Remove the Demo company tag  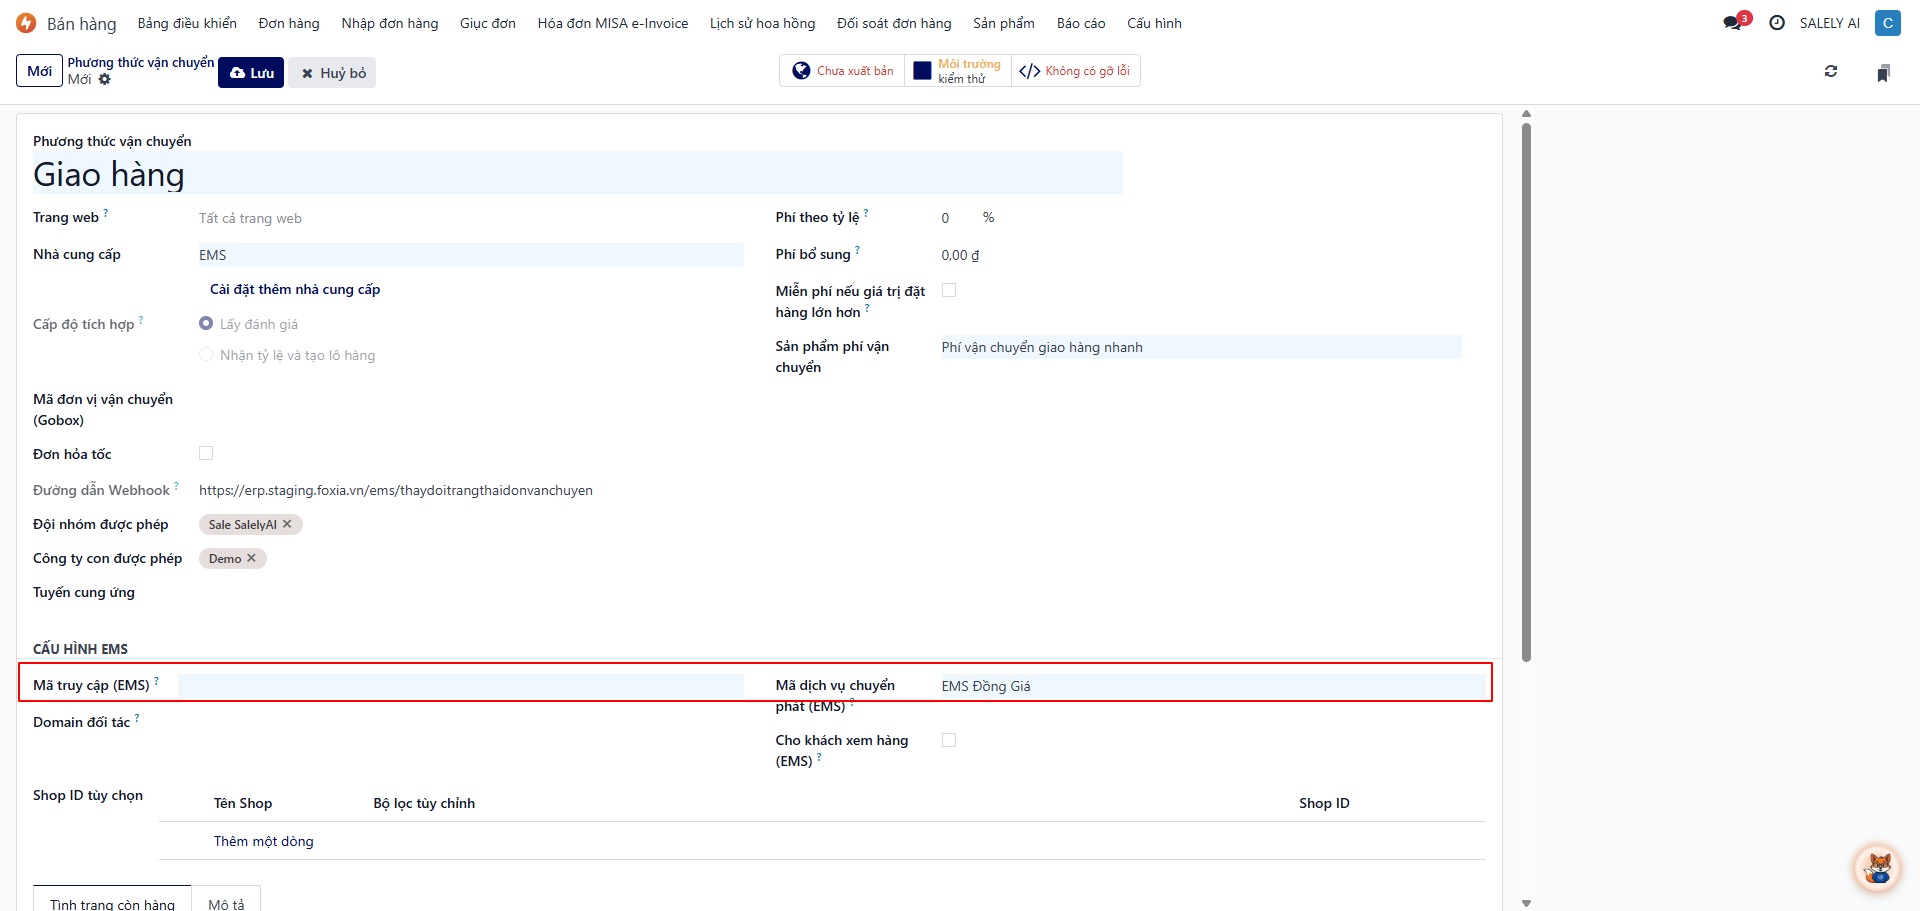(x=252, y=558)
